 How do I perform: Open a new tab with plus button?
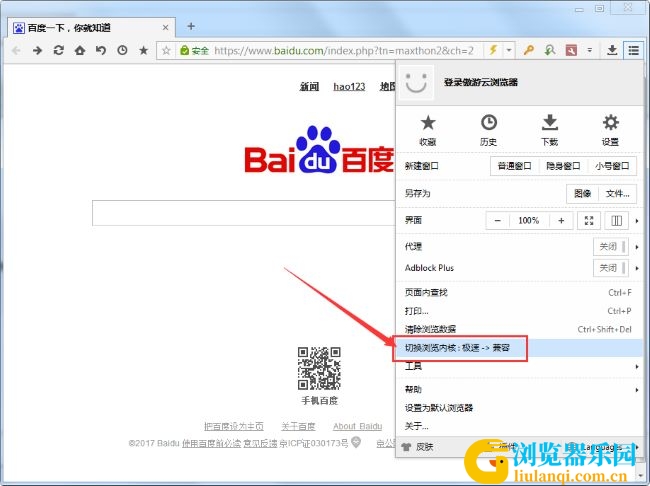pos(191,26)
